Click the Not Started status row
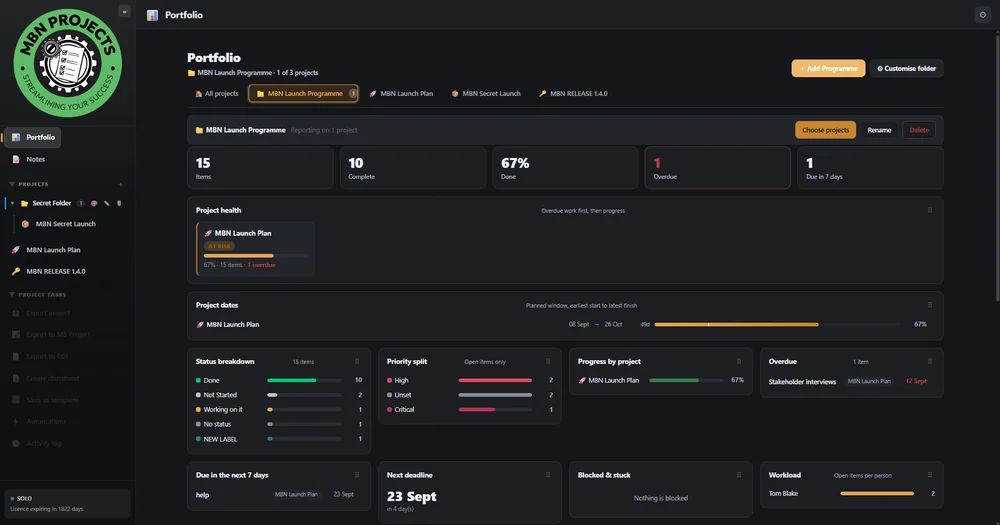Screen dimensions: 1000x525 [x=279, y=395]
